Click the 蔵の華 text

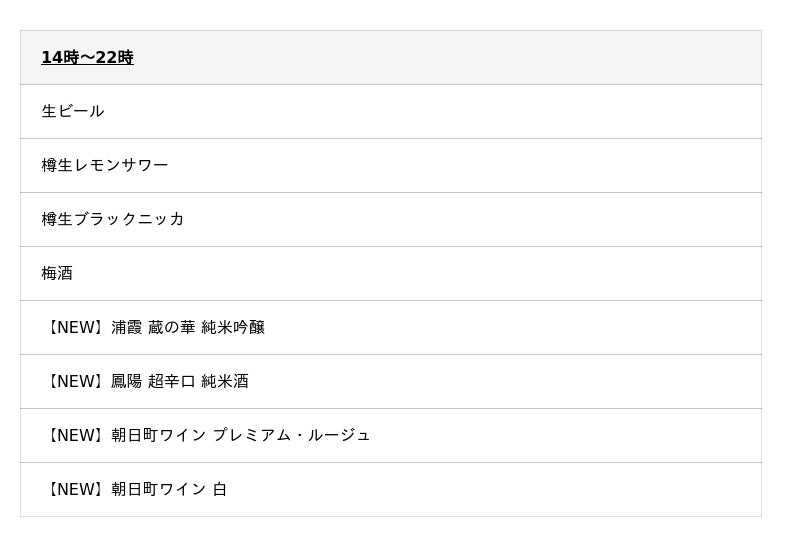tap(171, 328)
